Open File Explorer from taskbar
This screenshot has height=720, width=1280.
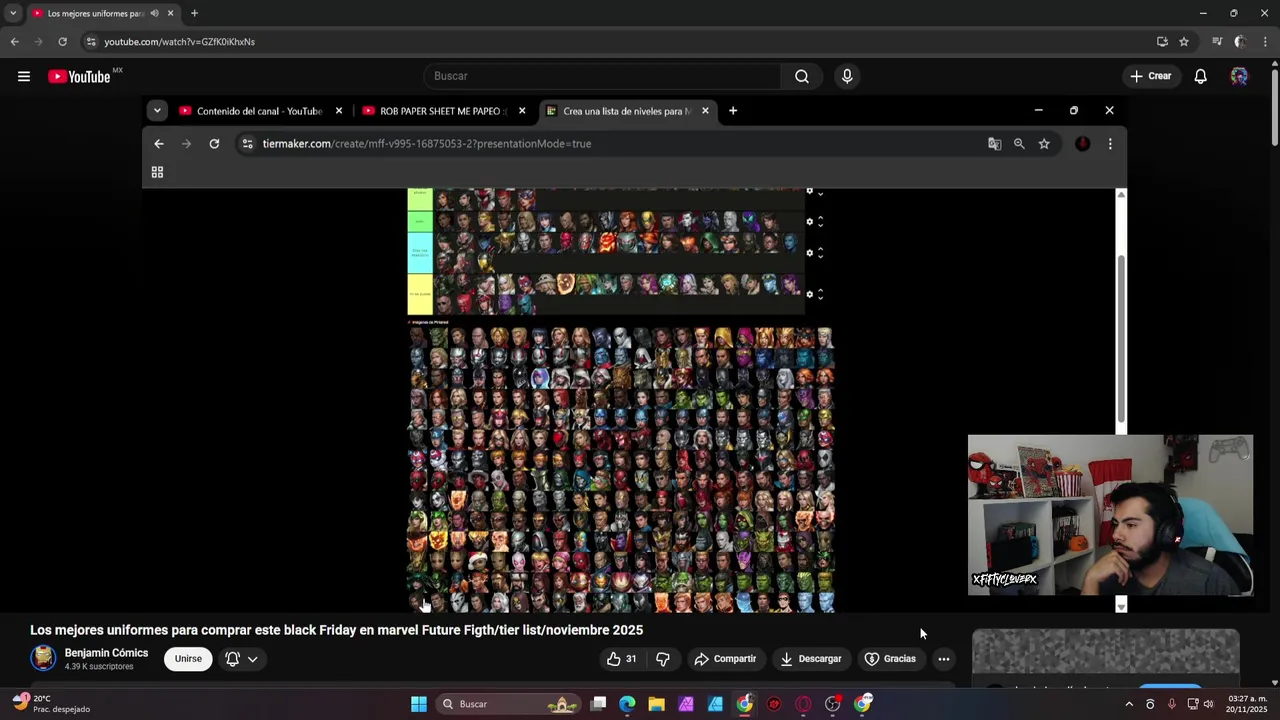(x=656, y=704)
